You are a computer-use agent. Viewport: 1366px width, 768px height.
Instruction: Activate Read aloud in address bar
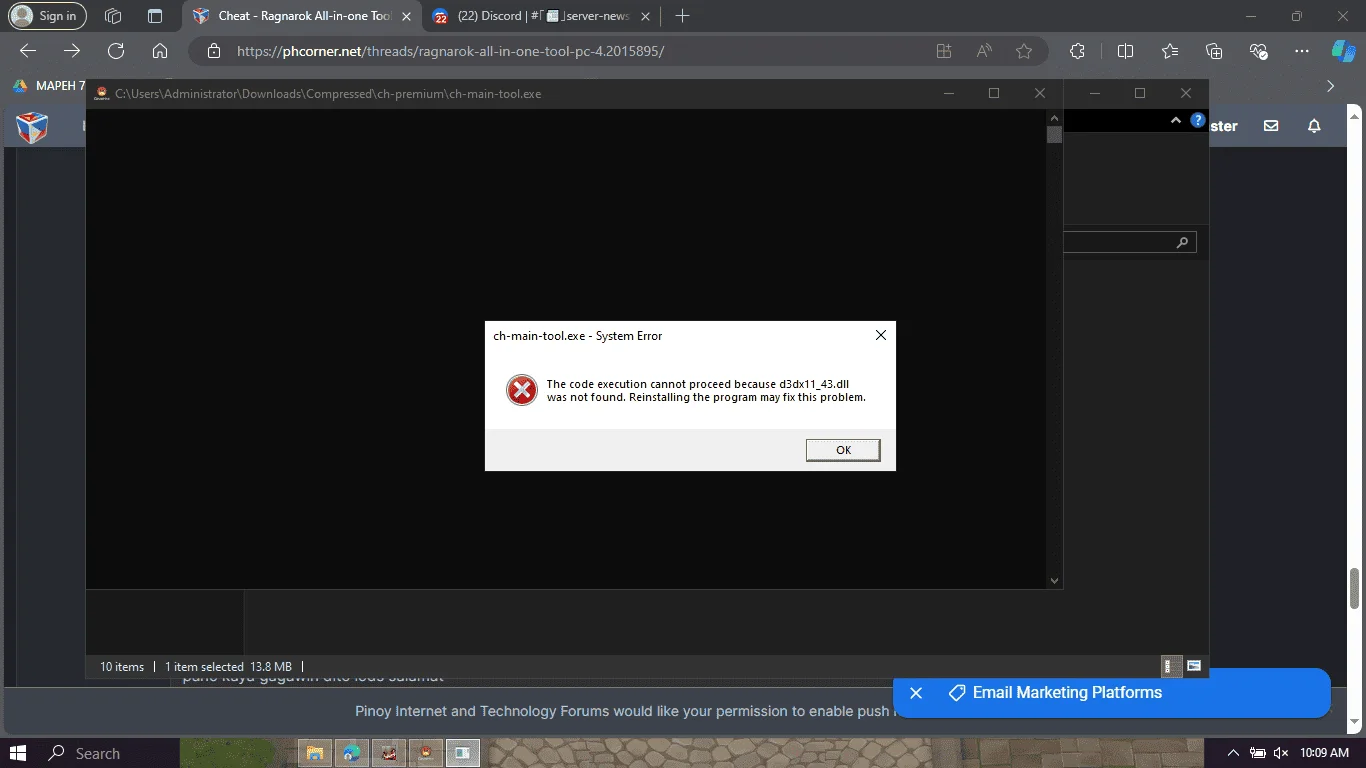pyautogui.click(x=984, y=51)
